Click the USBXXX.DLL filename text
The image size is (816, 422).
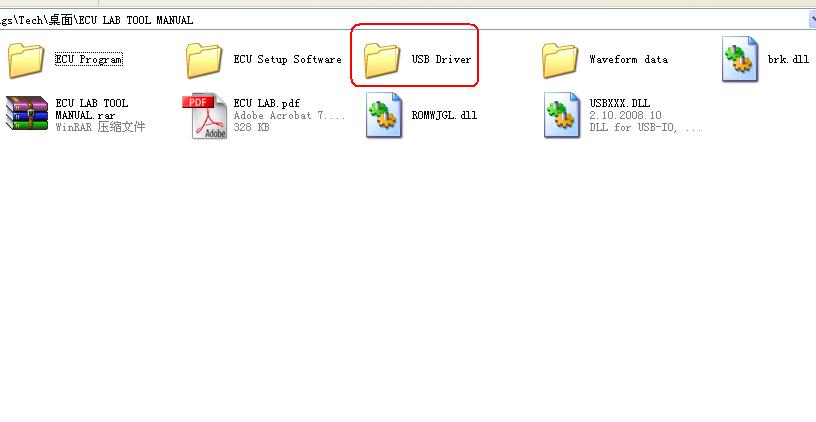[620, 103]
